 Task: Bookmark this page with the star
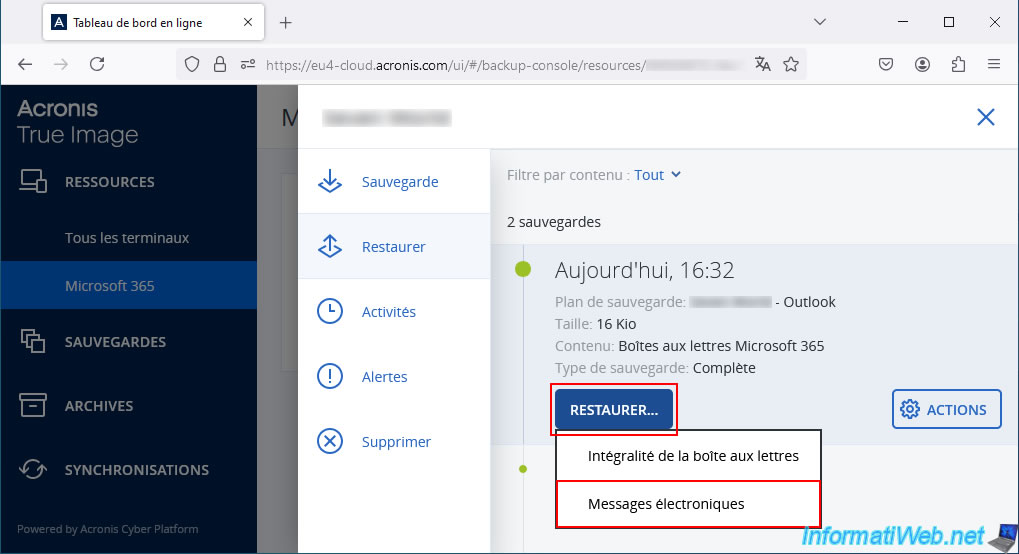point(791,64)
